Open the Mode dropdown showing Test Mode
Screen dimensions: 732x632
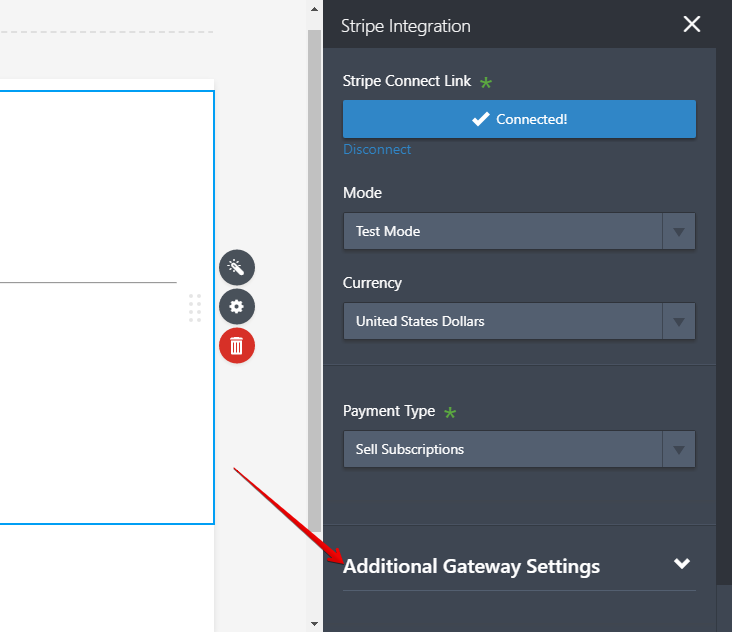click(x=519, y=231)
